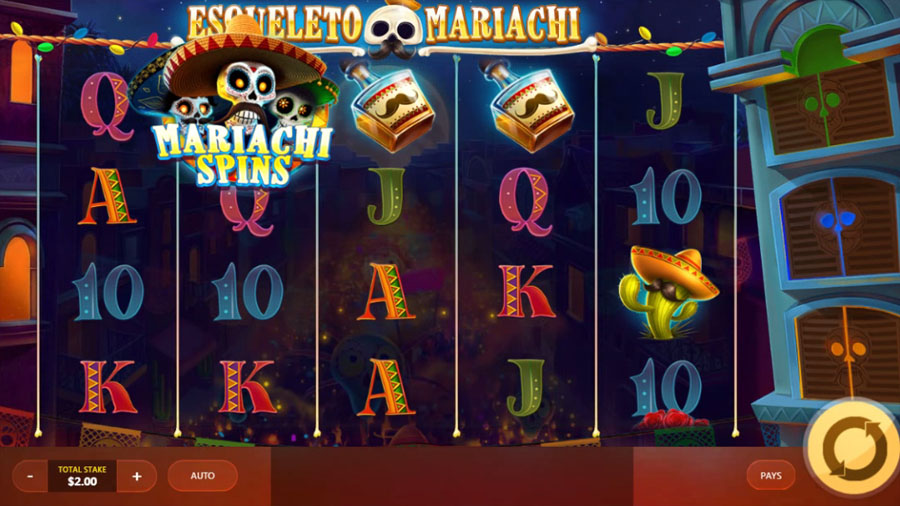
Task: Click the blue 10 above the cactus
Action: pos(666,197)
